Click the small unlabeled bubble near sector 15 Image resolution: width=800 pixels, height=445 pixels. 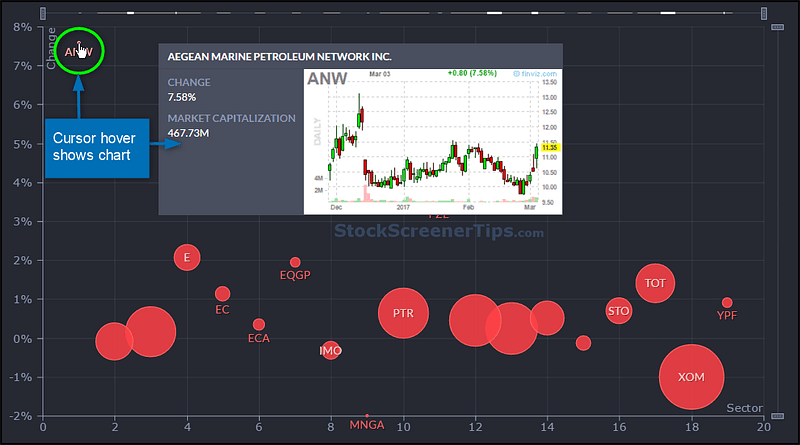pos(583,343)
